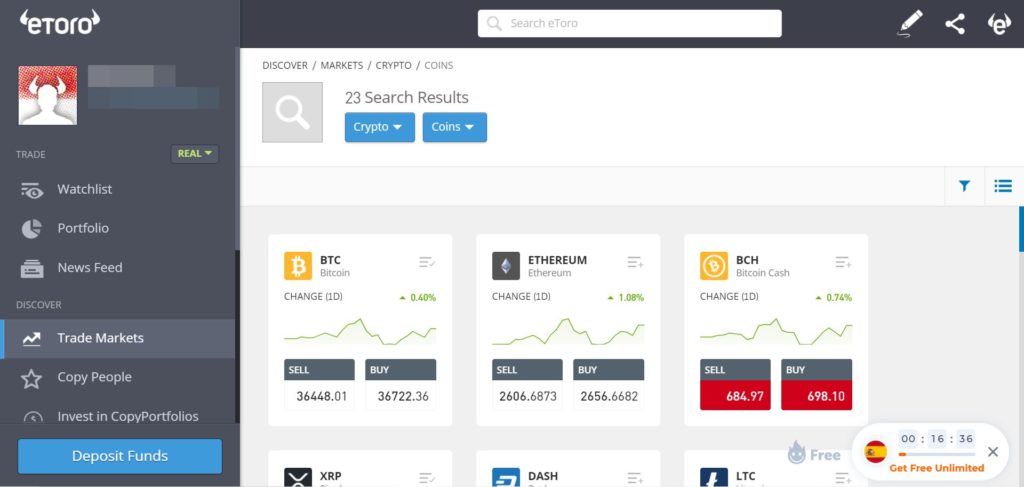Click BTC SELL price 36448.01
This screenshot has width=1024, height=487.
tap(319, 396)
